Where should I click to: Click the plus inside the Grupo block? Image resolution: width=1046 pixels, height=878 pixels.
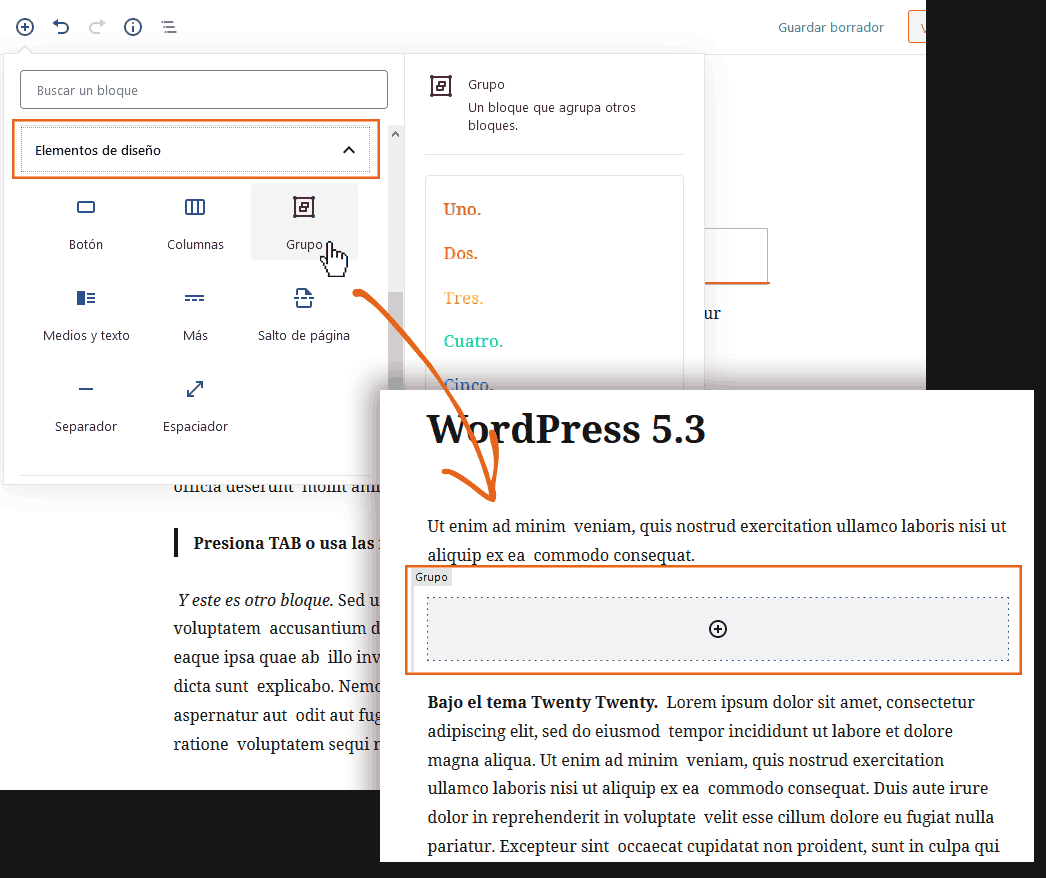(x=717, y=629)
